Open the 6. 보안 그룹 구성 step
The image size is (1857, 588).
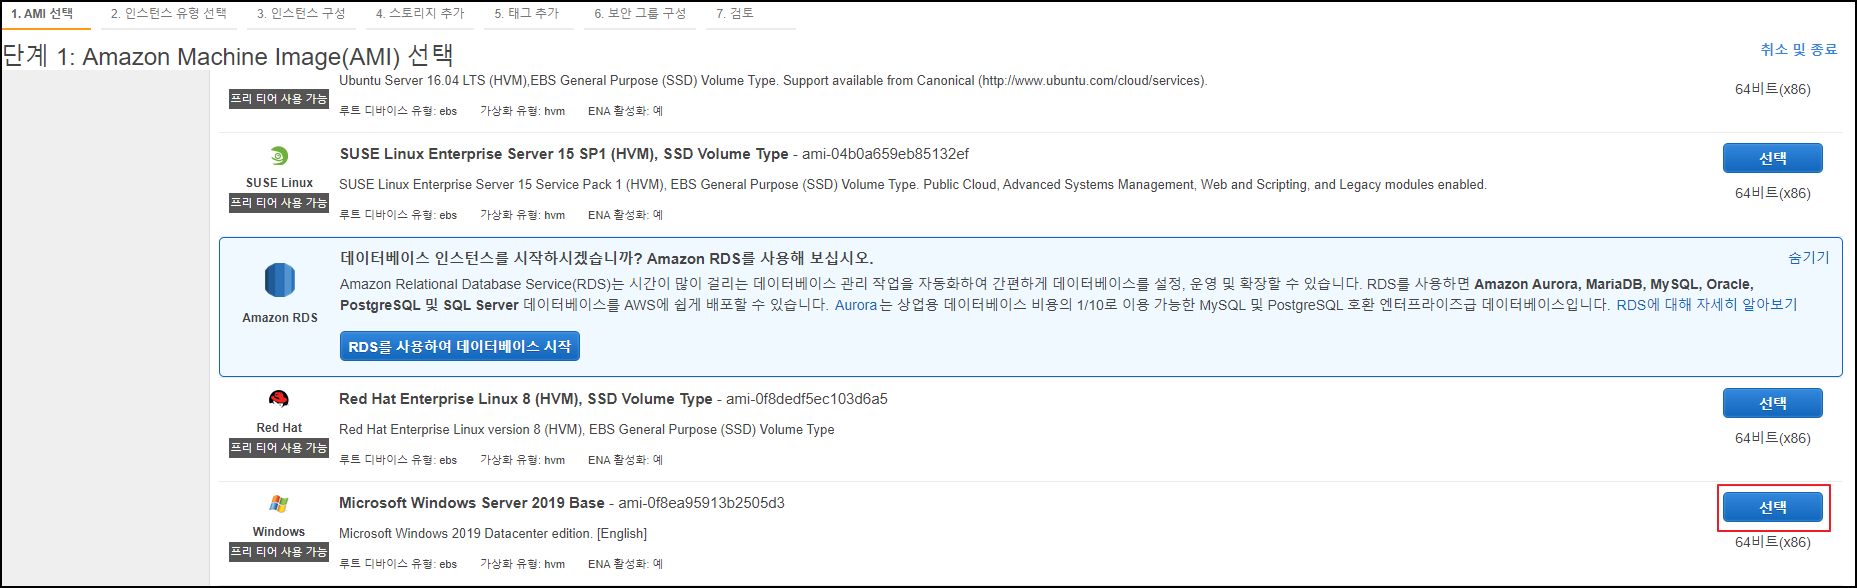point(640,14)
